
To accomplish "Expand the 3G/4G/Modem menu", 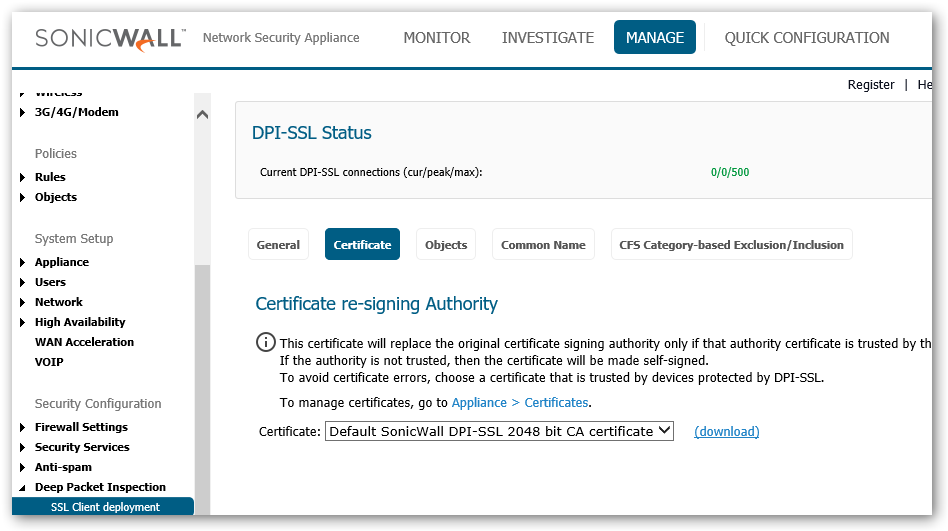I will click(x=76, y=112).
